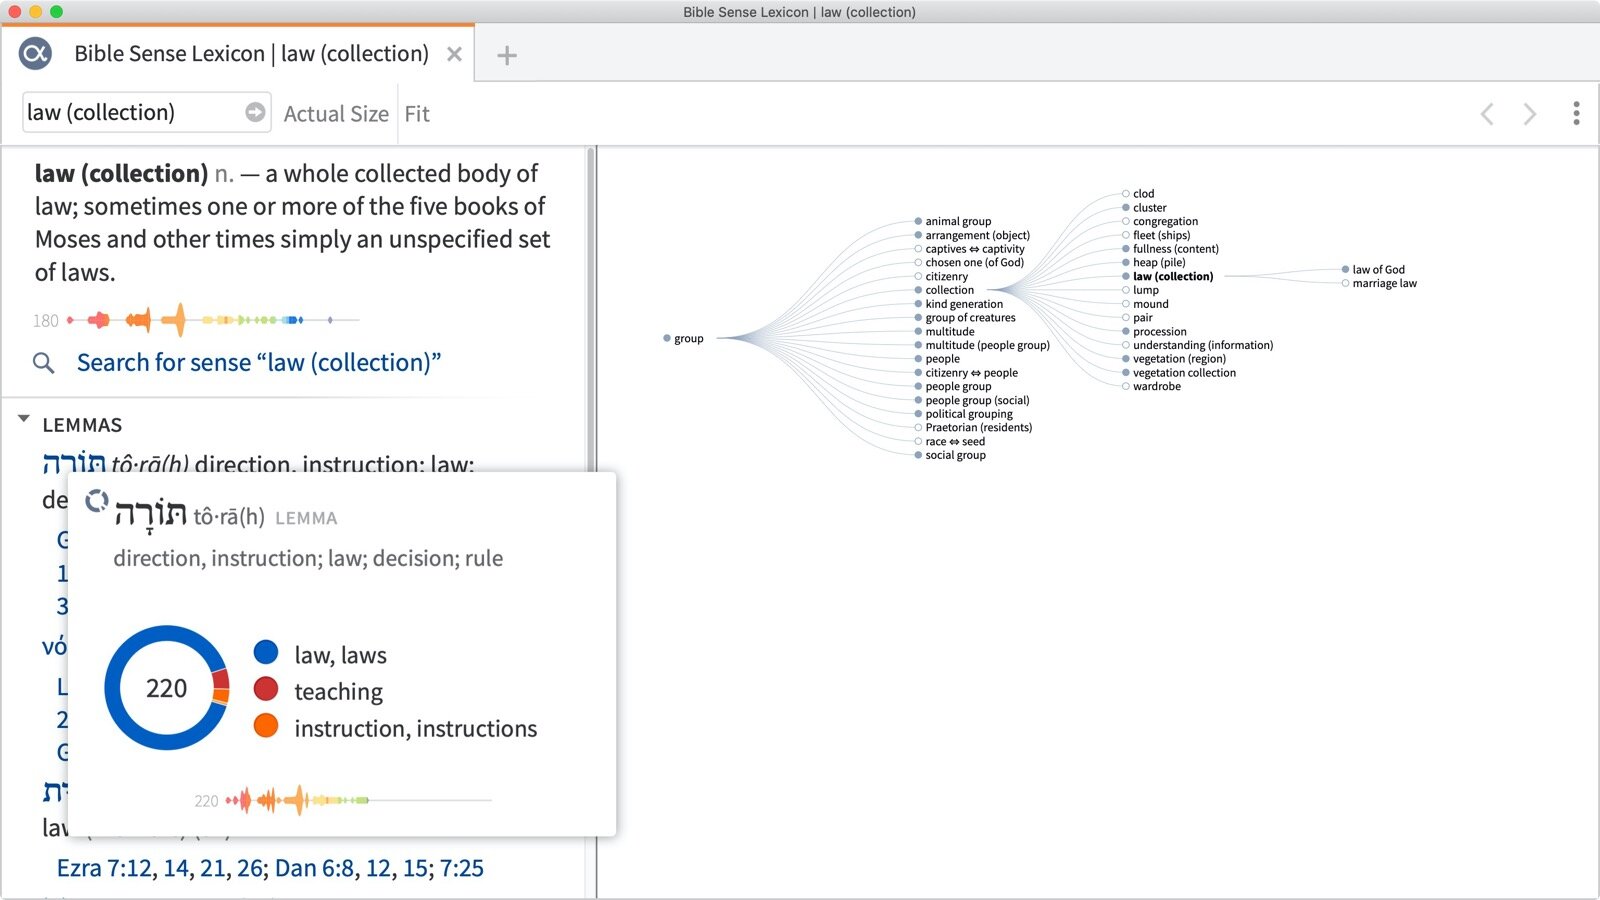Viewport: 1600px width, 900px height.
Task: Open a new tab with plus button
Action: 507,55
